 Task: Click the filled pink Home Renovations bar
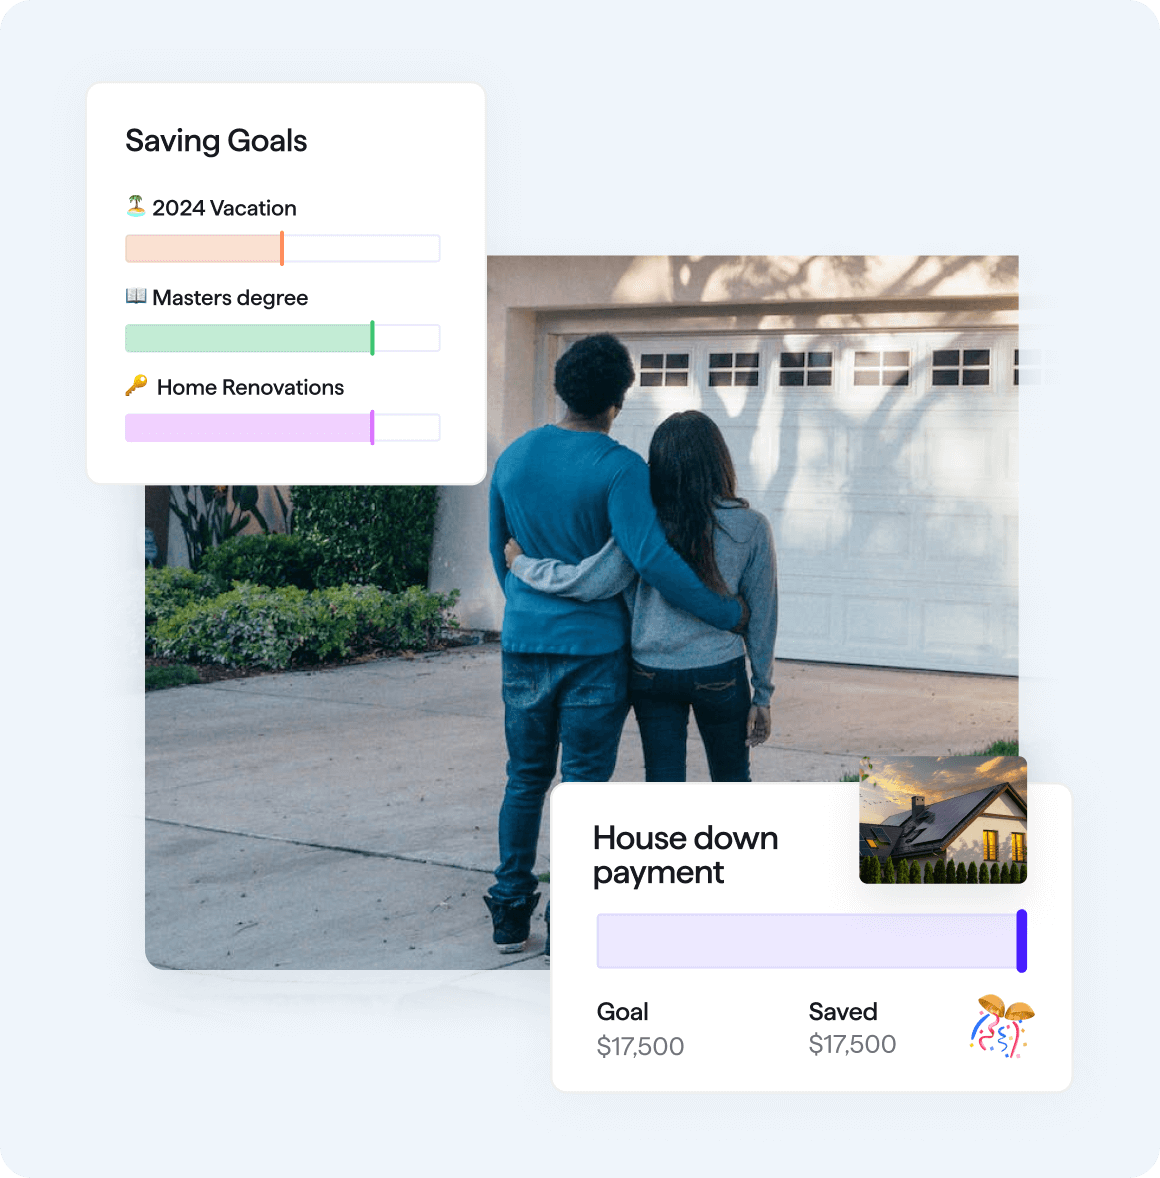247,427
